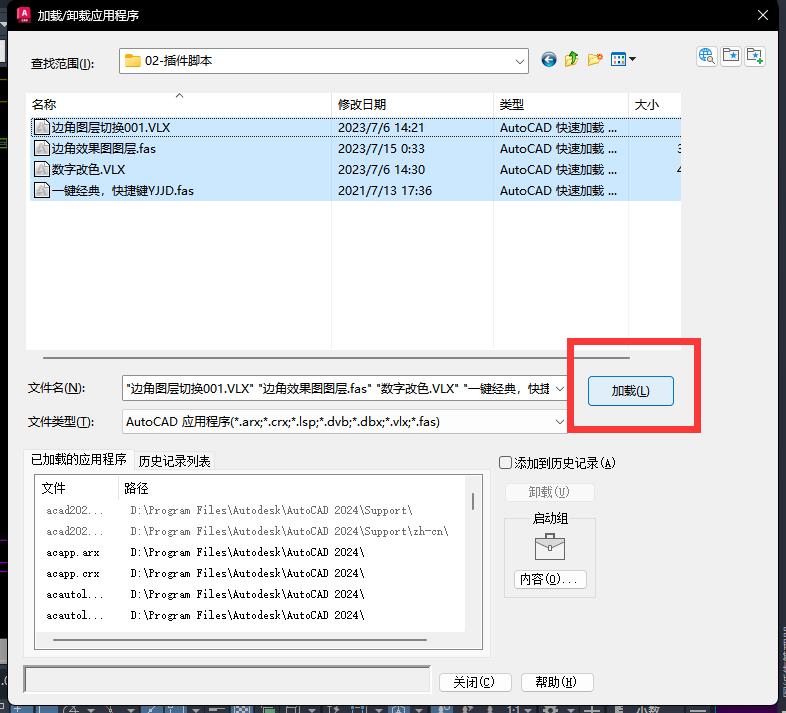Image resolution: width=786 pixels, height=713 pixels.
Task: Sort files by 修改日期 column
Action: [x=412, y=104]
